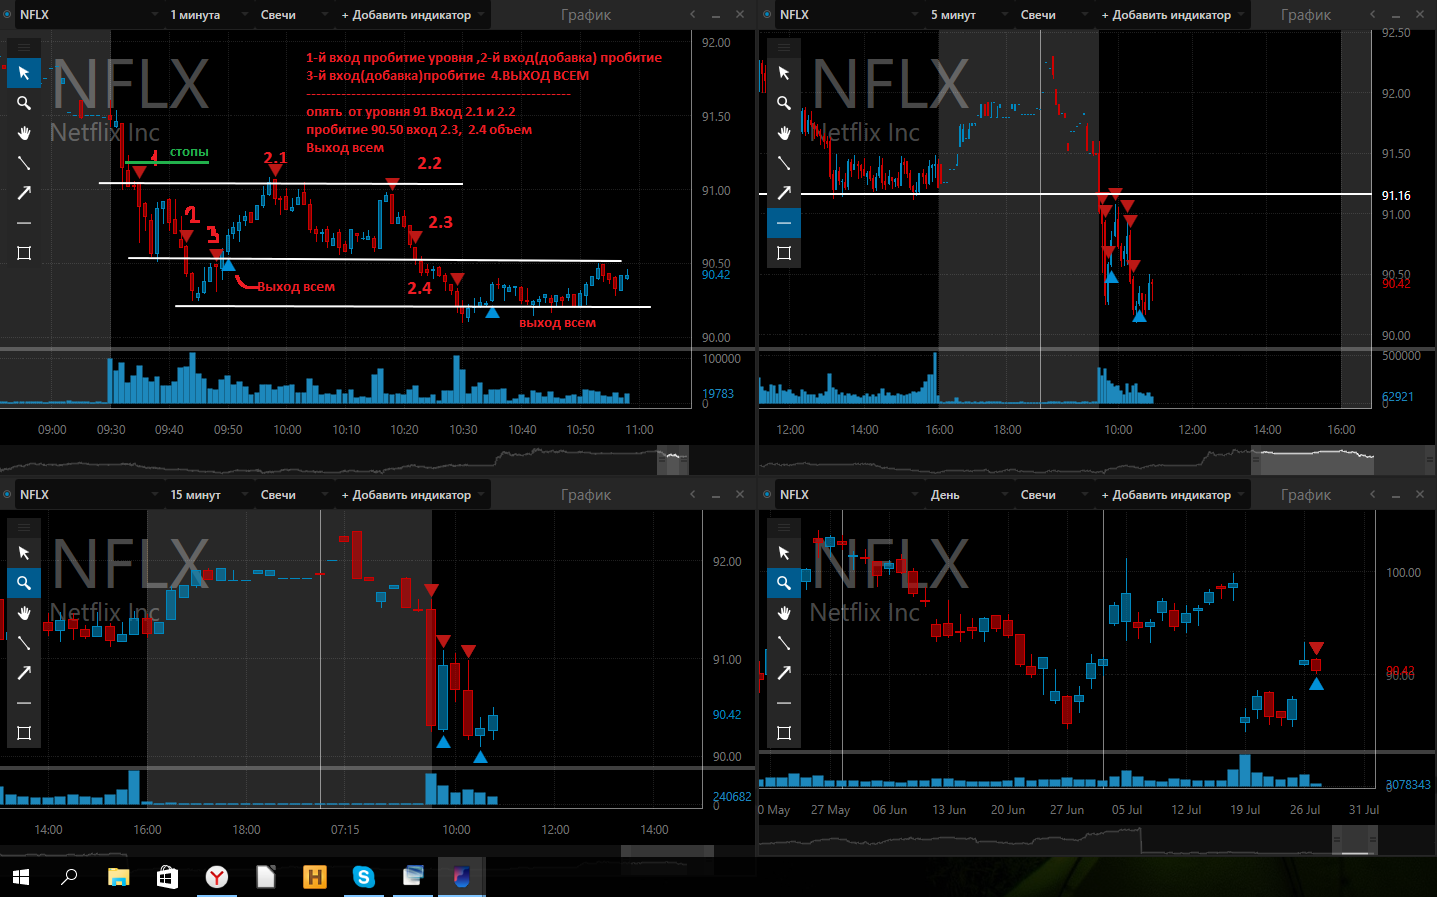The width and height of the screenshot is (1437, 897).
Task: Open the Свечи chart type dropdown in the 5 минут panel
Action: tap(1053, 15)
